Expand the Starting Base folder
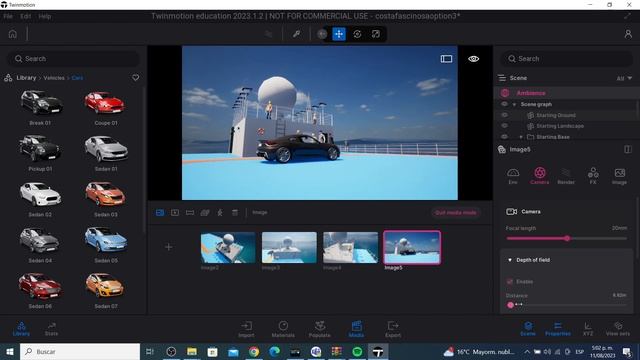 coord(521,137)
